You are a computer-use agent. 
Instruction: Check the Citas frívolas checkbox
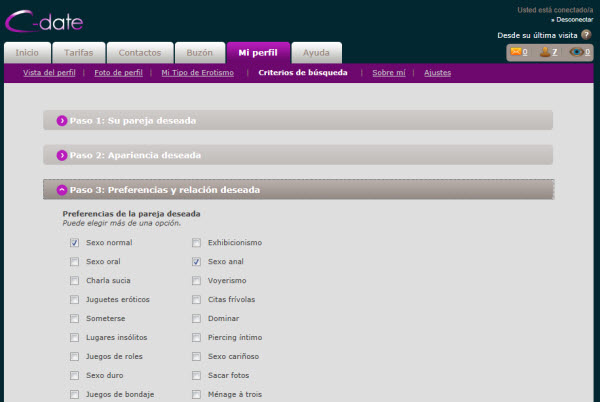[x=196, y=299]
